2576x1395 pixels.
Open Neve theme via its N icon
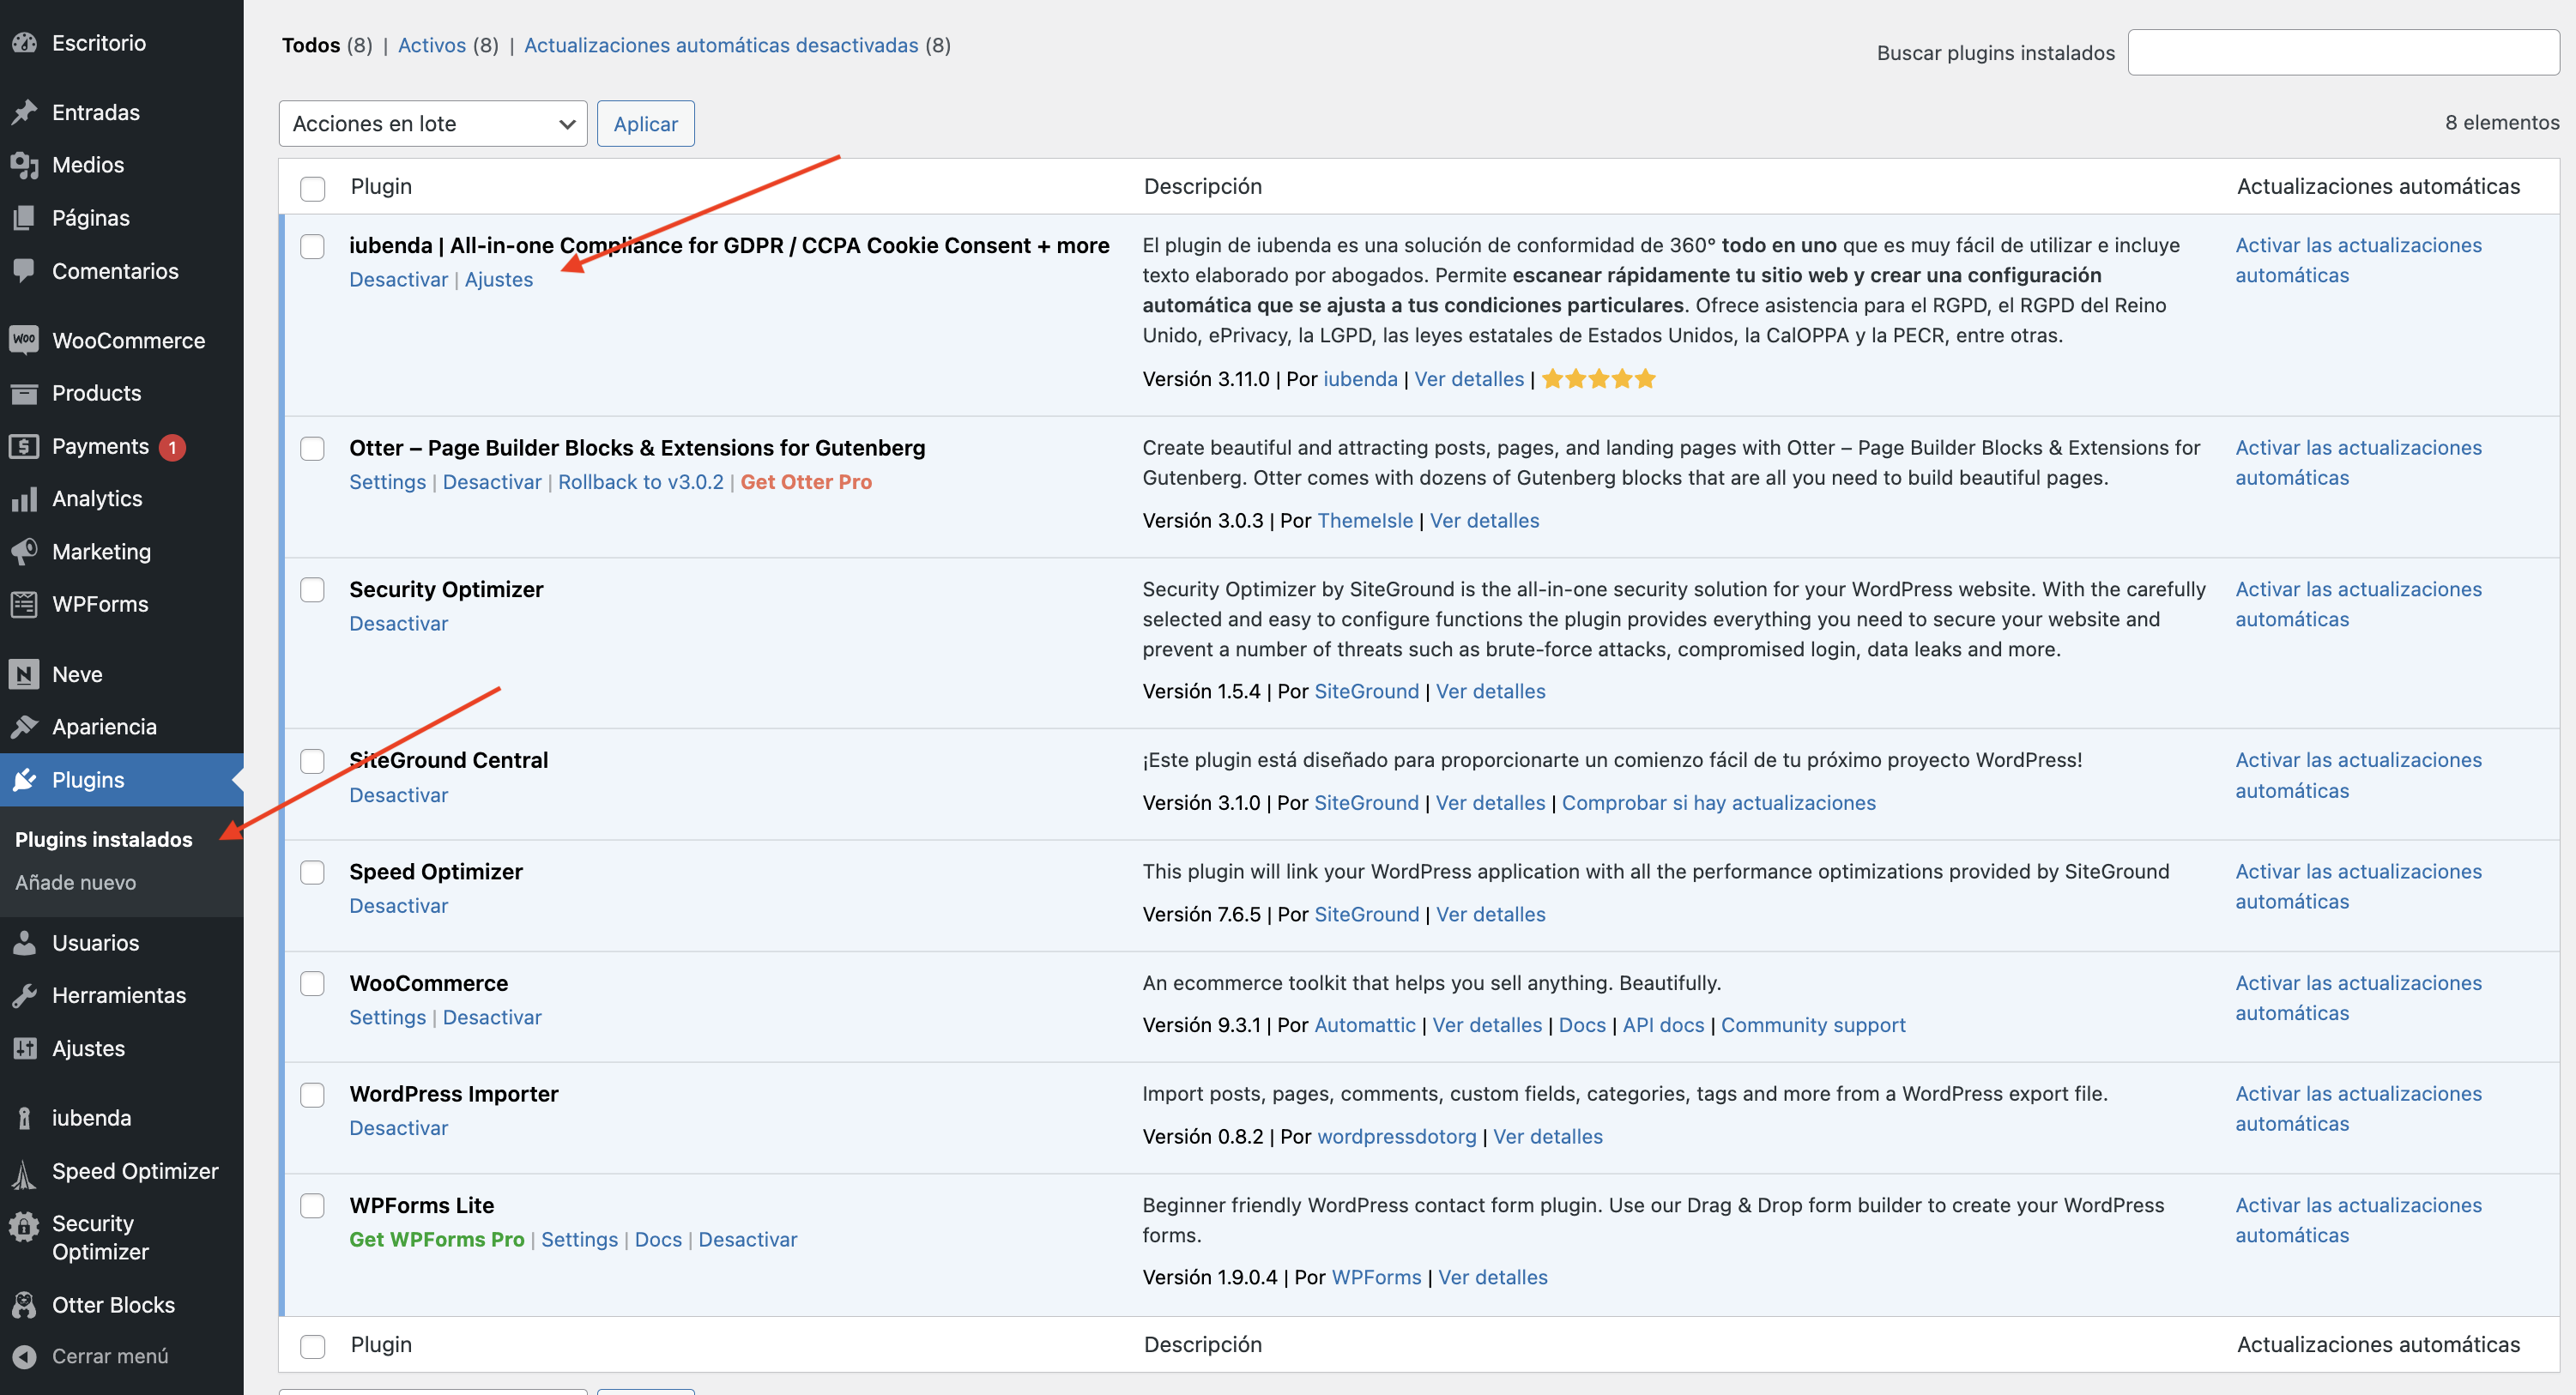pos(24,674)
